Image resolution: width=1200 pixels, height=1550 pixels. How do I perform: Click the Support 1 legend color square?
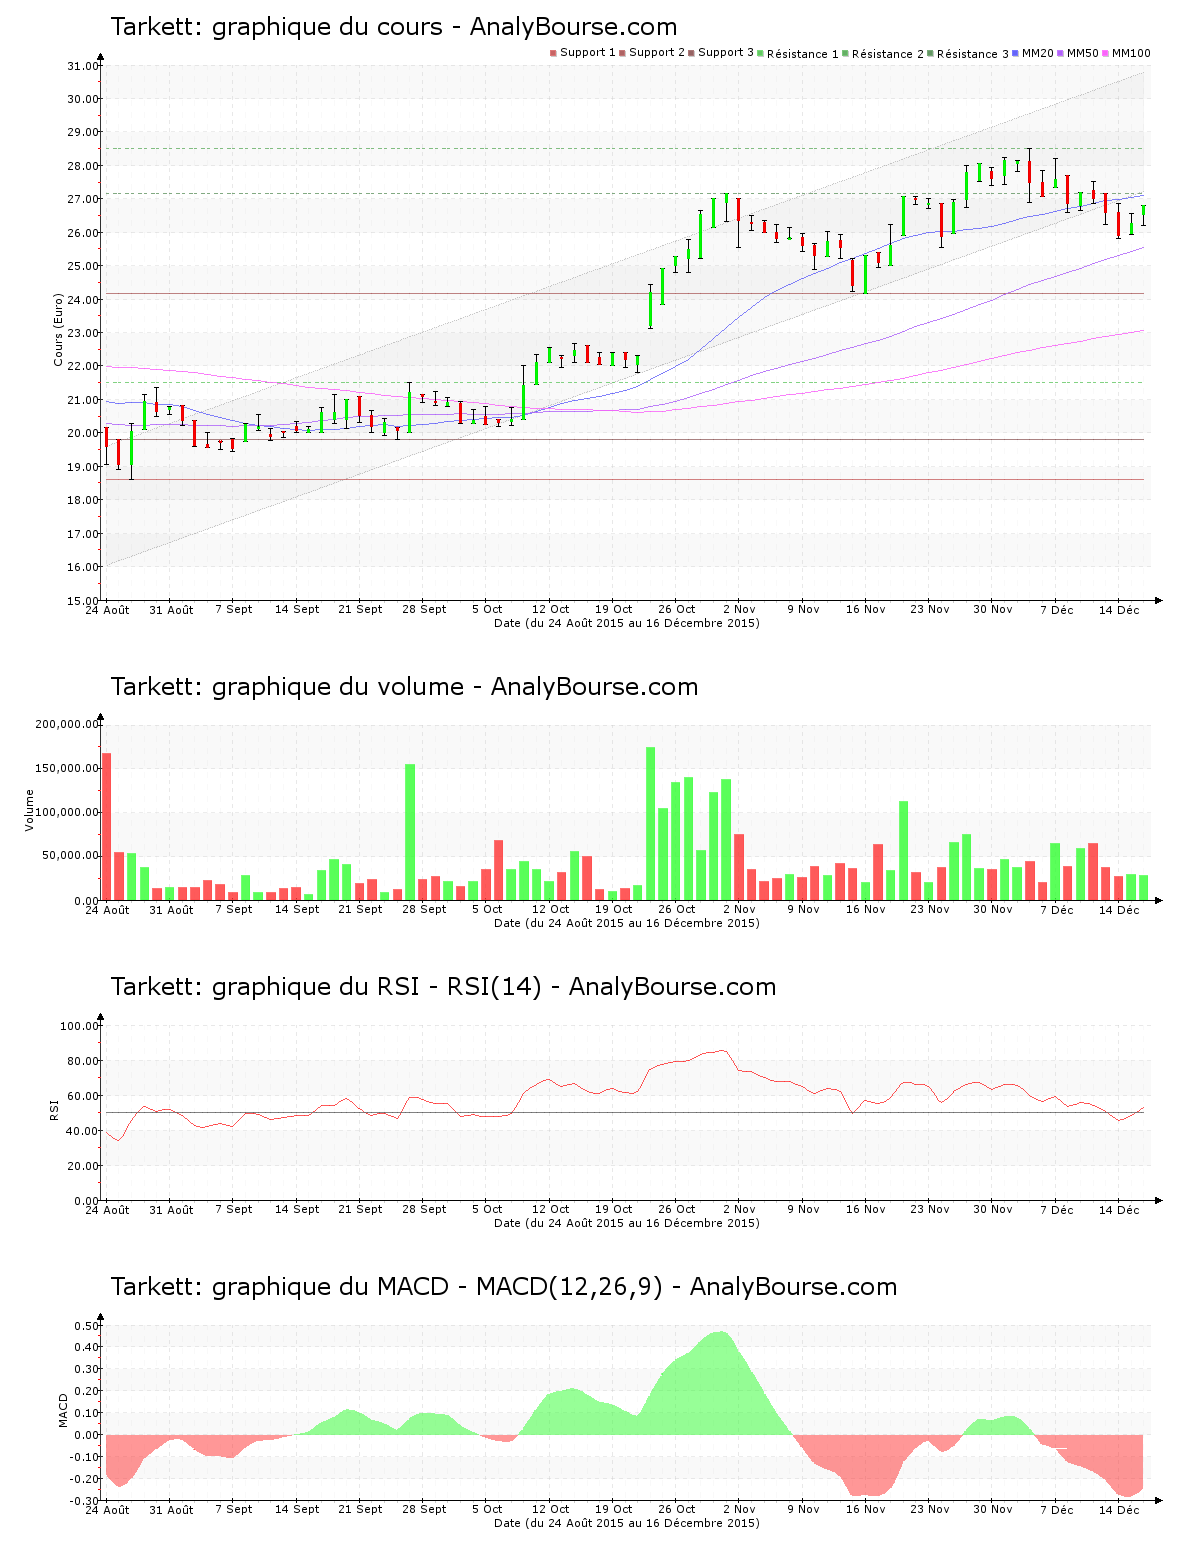pyautogui.click(x=553, y=53)
